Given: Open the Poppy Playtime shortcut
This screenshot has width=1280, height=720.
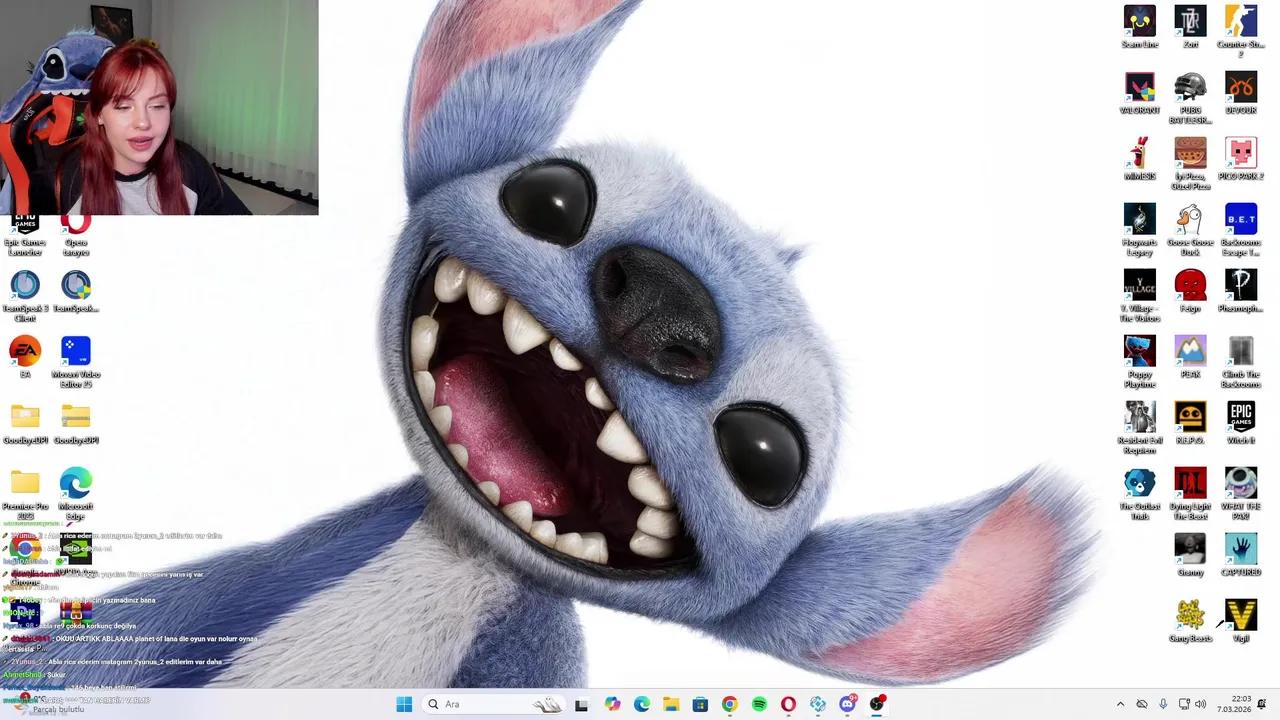Looking at the screenshot, I should (x=1139, y=361).
